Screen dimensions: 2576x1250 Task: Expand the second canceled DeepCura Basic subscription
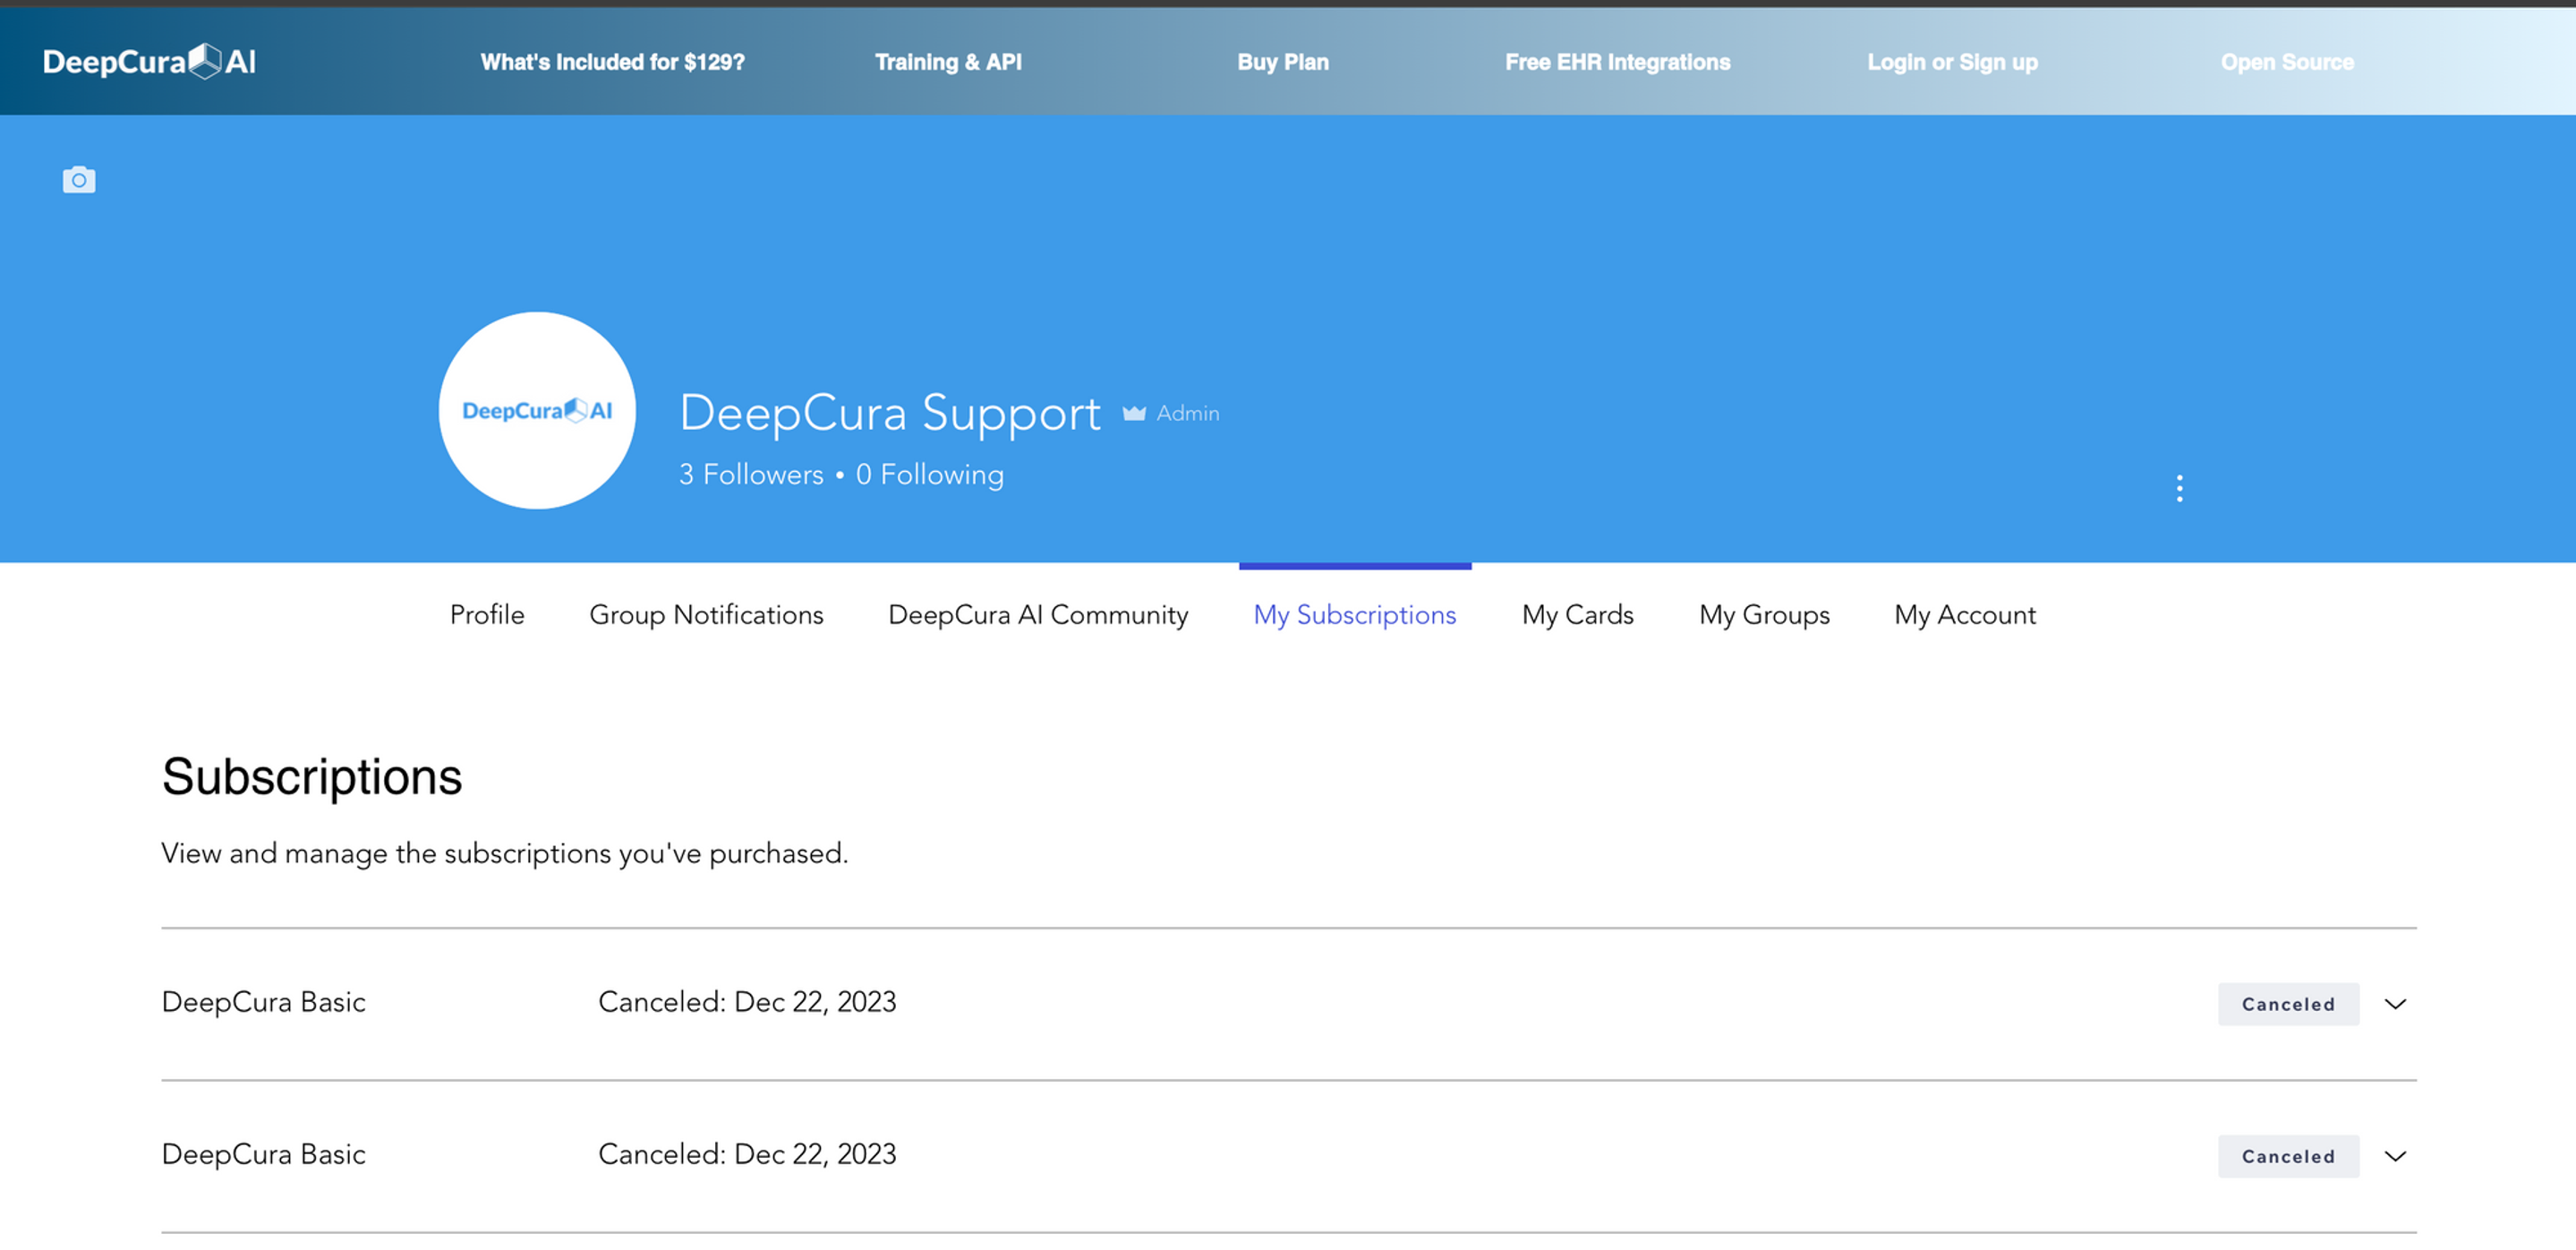click(x=2395, y=1156)
